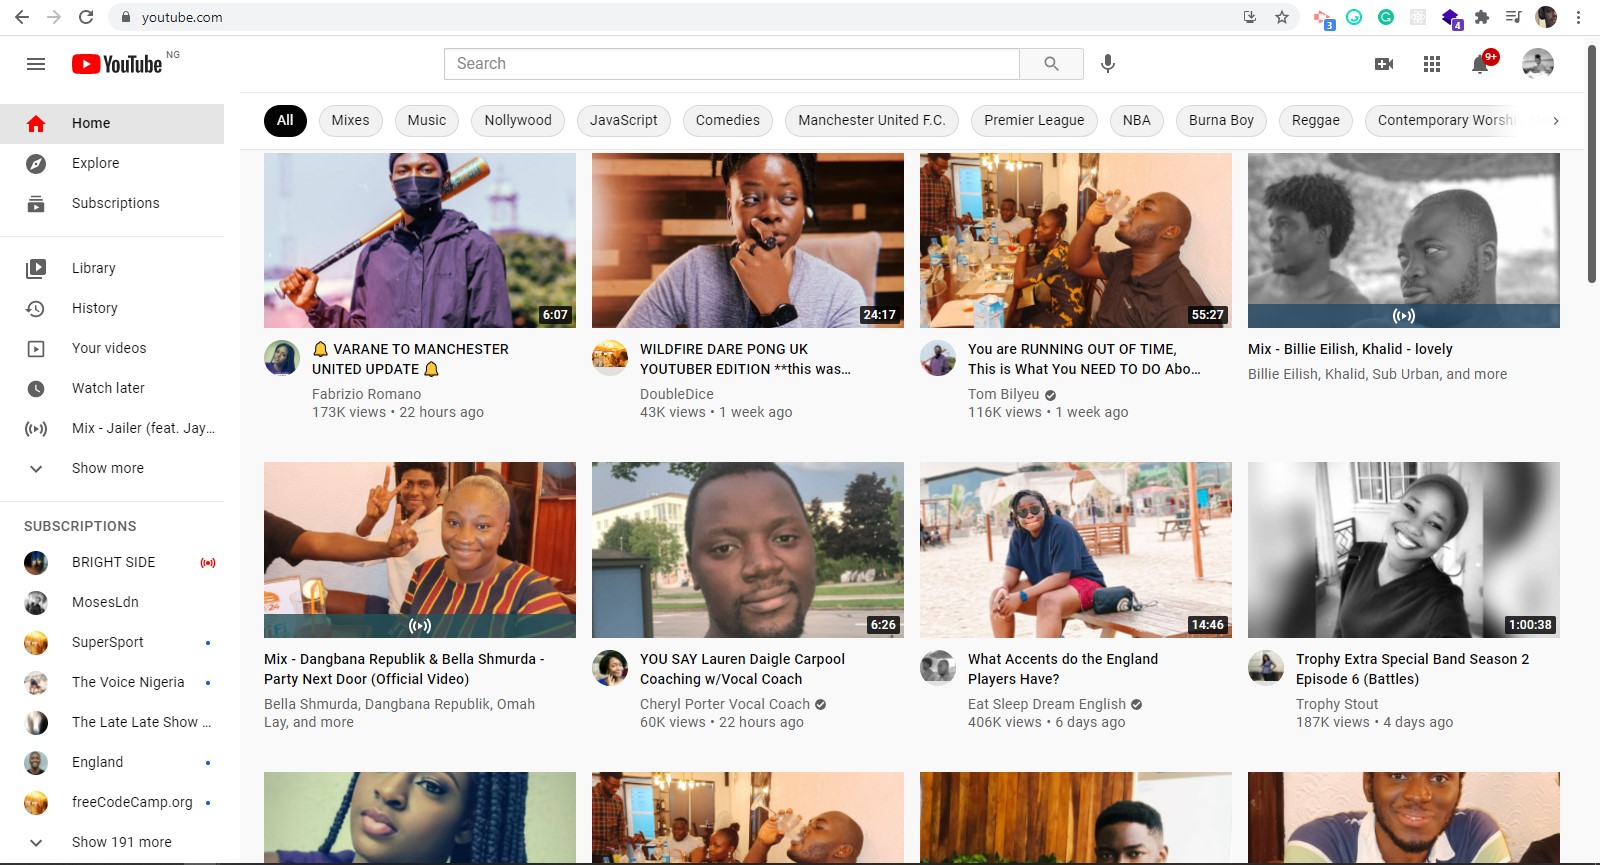Open BRIGHT SIDE subscription channel

[112, 562]
